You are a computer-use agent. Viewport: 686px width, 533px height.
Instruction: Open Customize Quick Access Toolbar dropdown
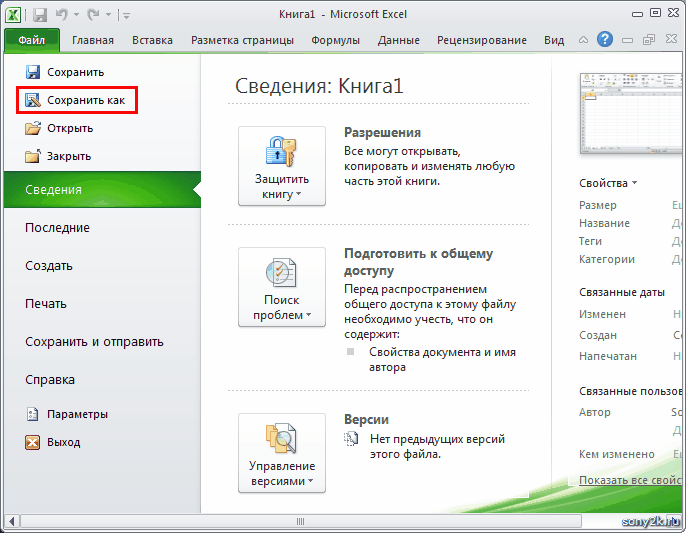tap(126, 16)
